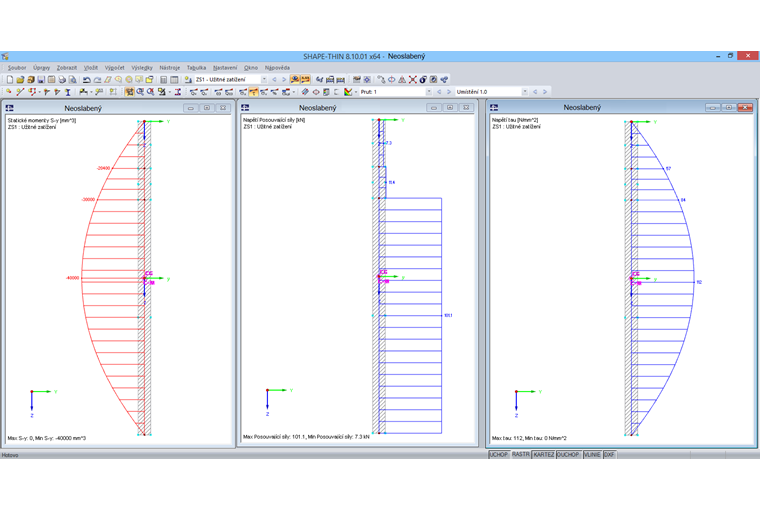Open the Vložit menu
This screenshot has height=510, width=760.
point(91,68)
